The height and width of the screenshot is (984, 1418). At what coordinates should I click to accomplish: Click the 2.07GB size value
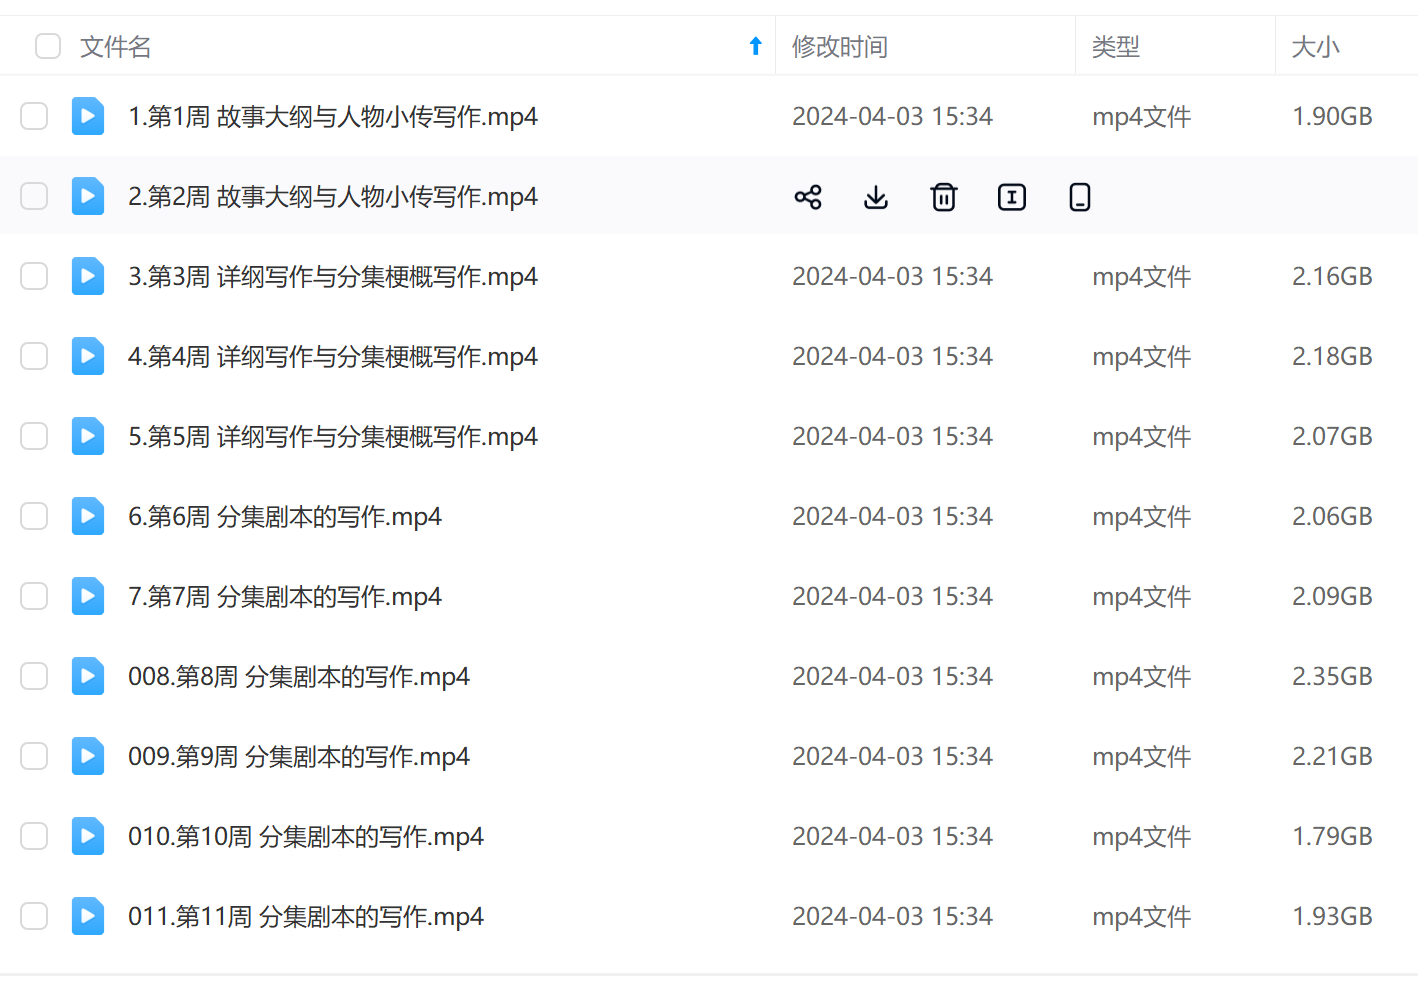[x=1332, y=437]
